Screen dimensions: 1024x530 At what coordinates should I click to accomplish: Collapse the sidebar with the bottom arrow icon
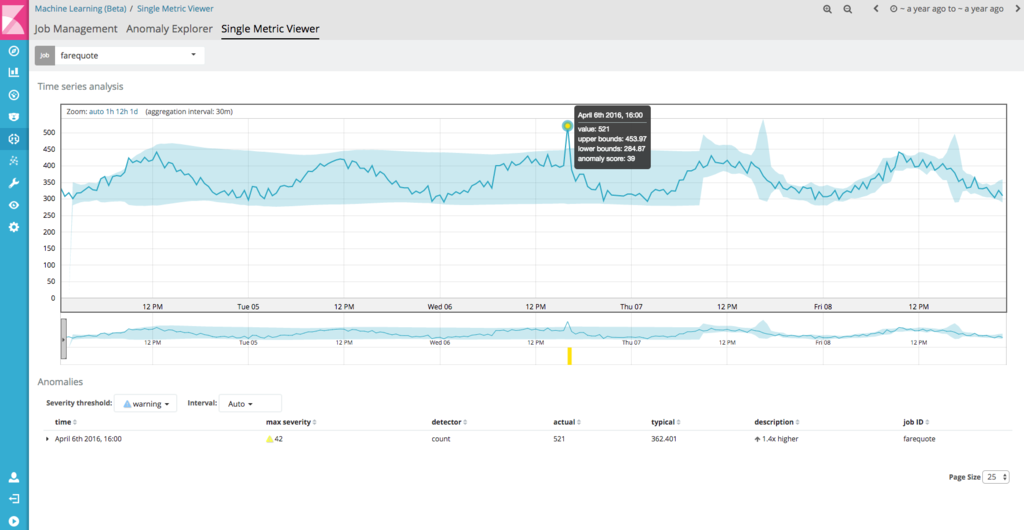click(x=14, y=521)
